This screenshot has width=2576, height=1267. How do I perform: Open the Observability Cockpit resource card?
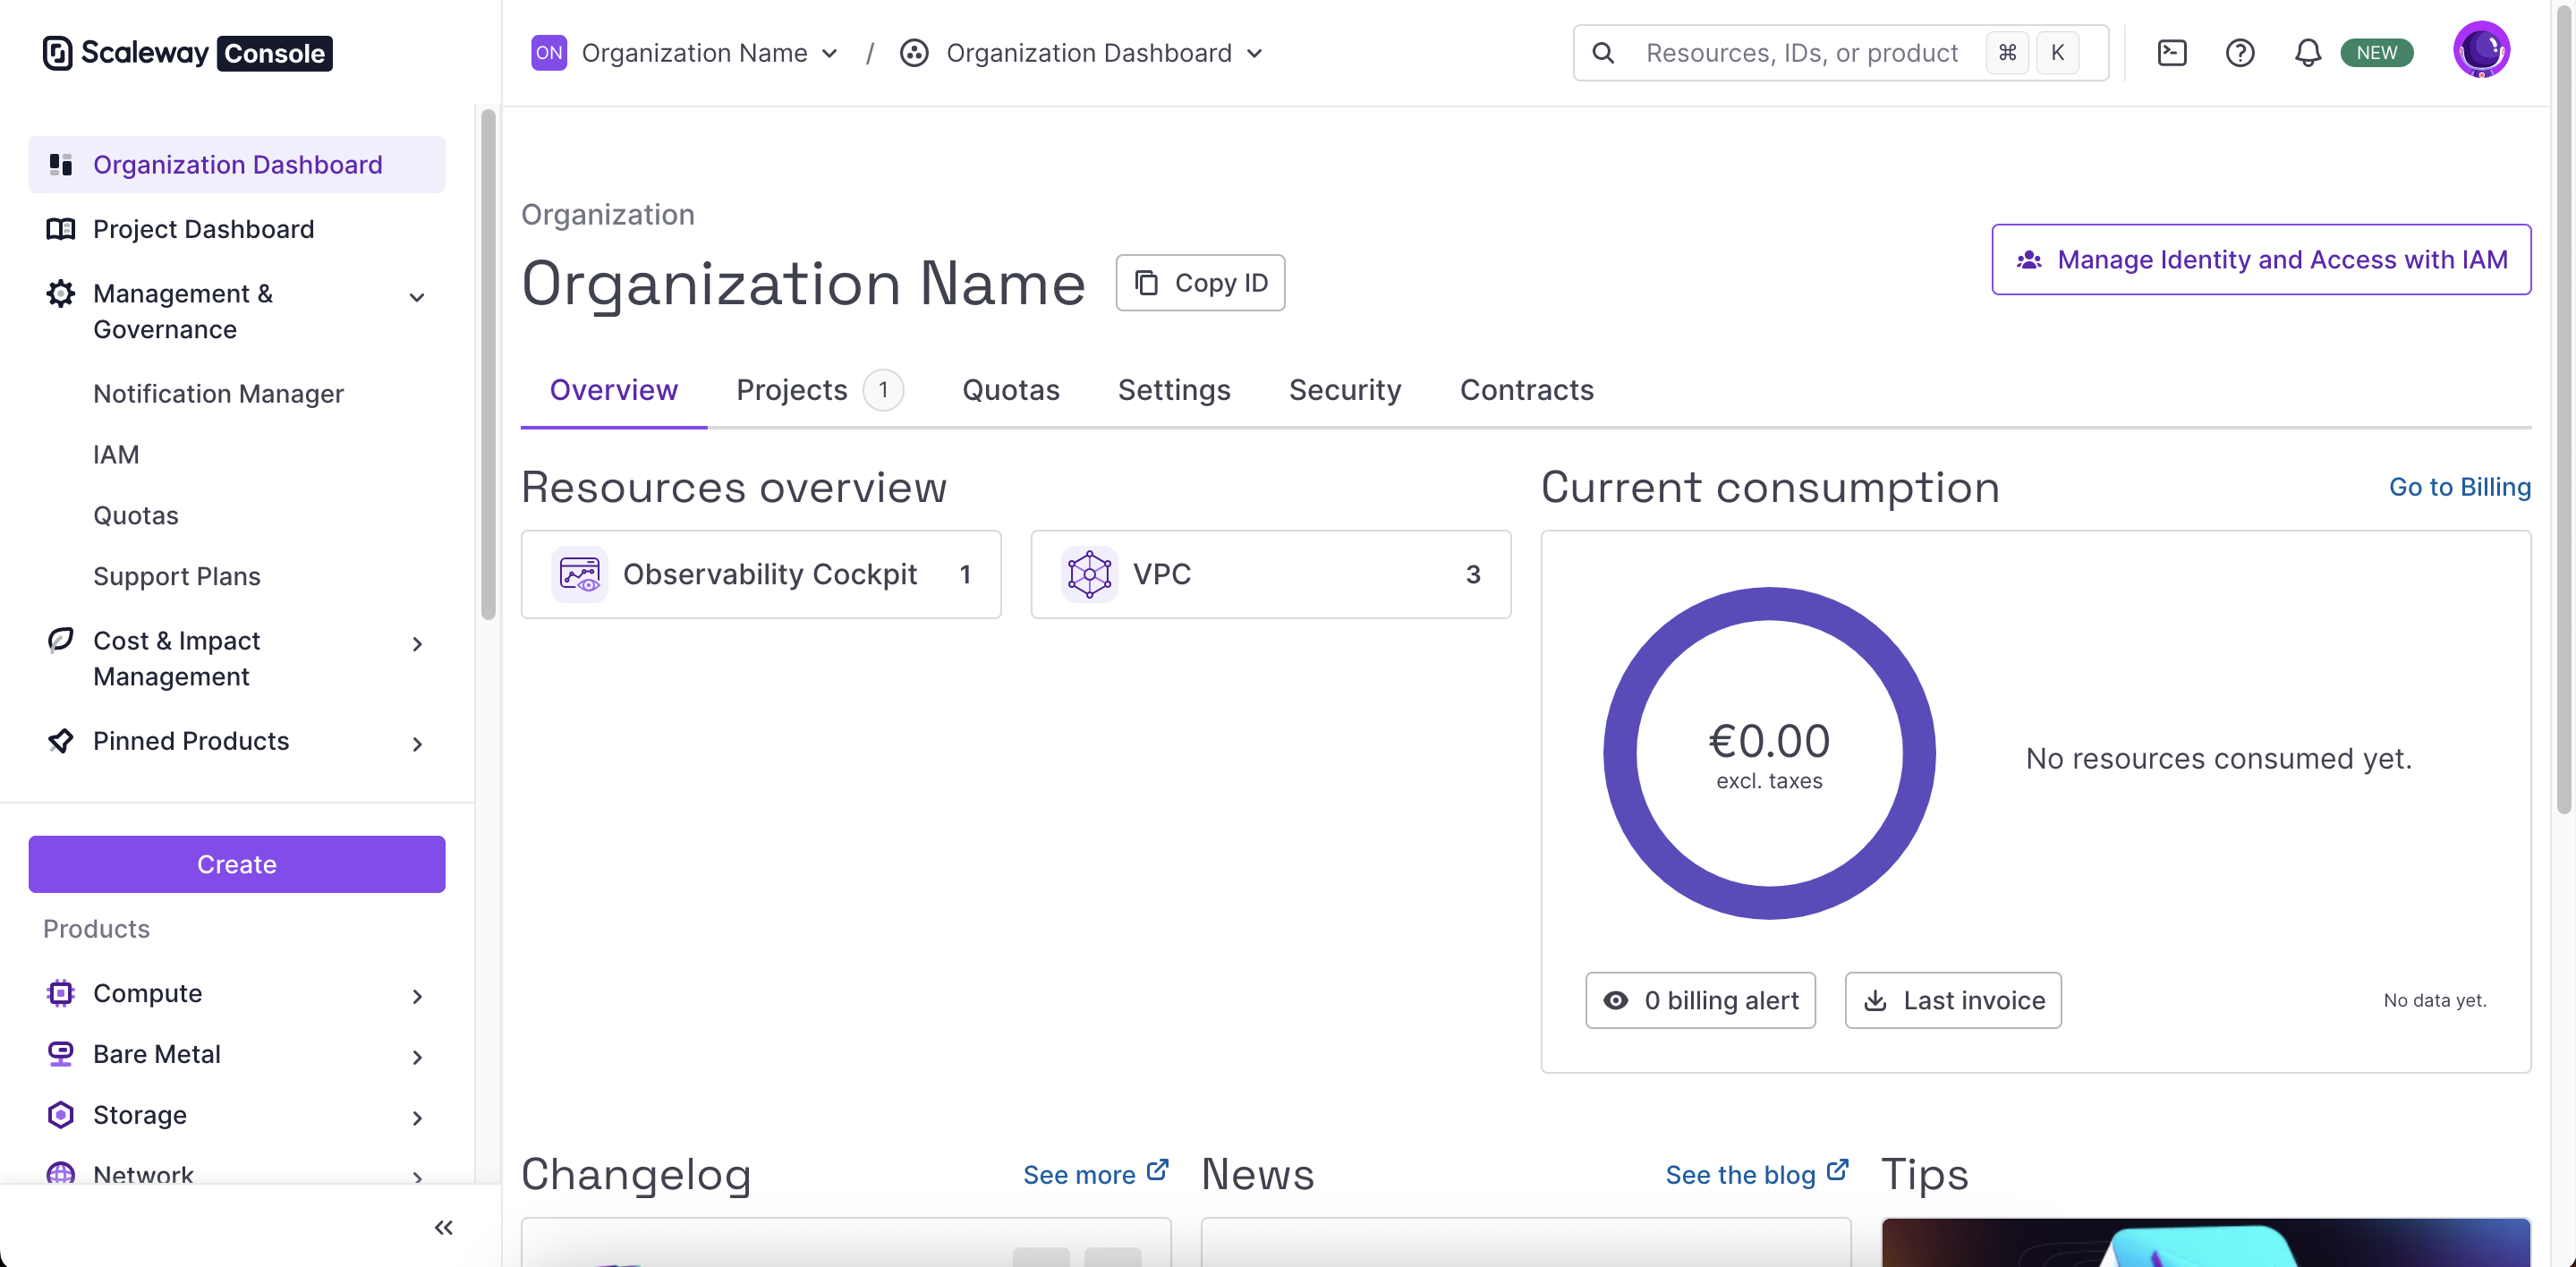[x=761, y=574]
